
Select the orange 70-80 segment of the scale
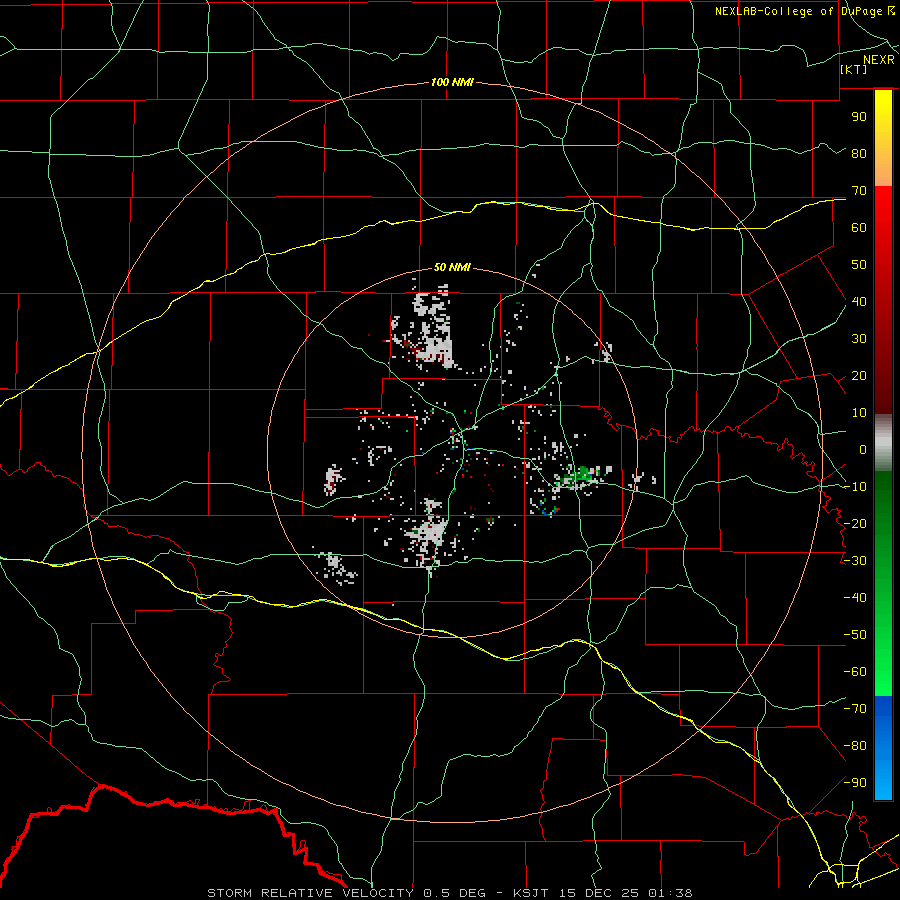point(883,169)
